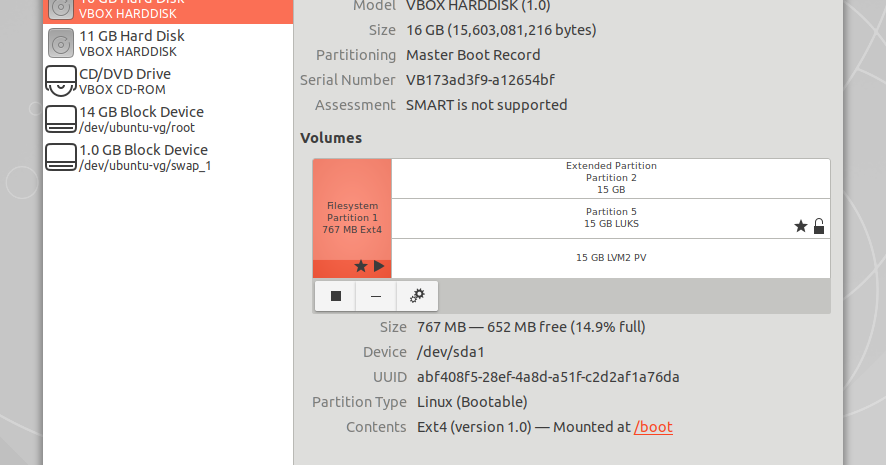886x465 pixels.
Task: Click the star icon on Partition 1
Action: [361, 266]
